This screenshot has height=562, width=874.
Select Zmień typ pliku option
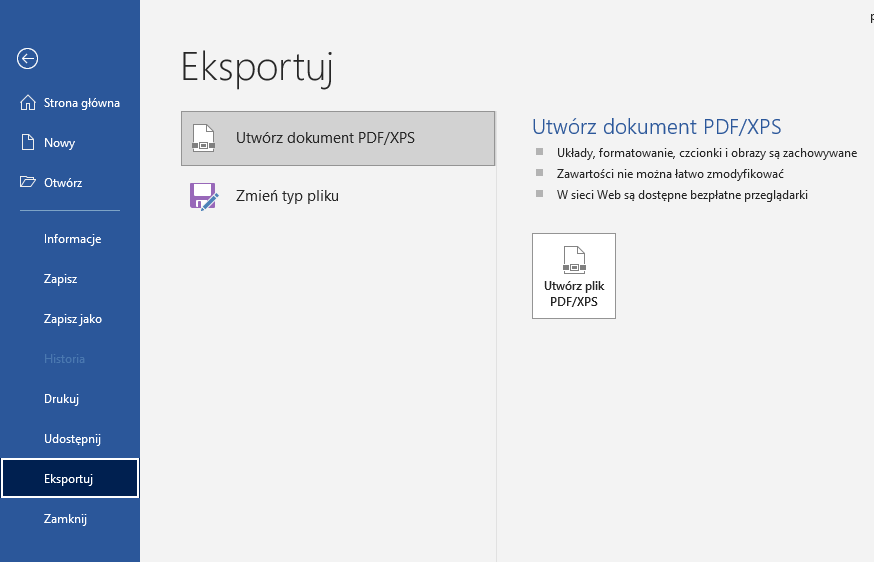click(x=338, y=196)
